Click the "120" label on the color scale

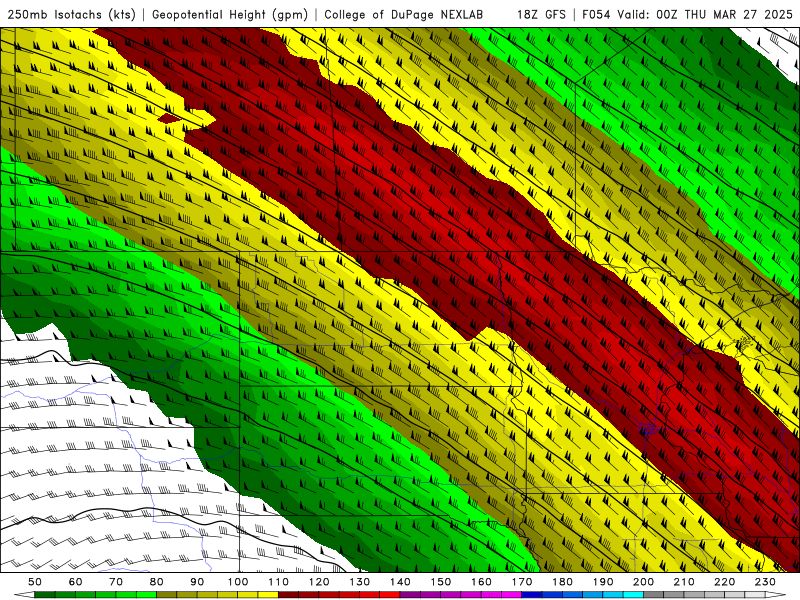coord(319,582)
